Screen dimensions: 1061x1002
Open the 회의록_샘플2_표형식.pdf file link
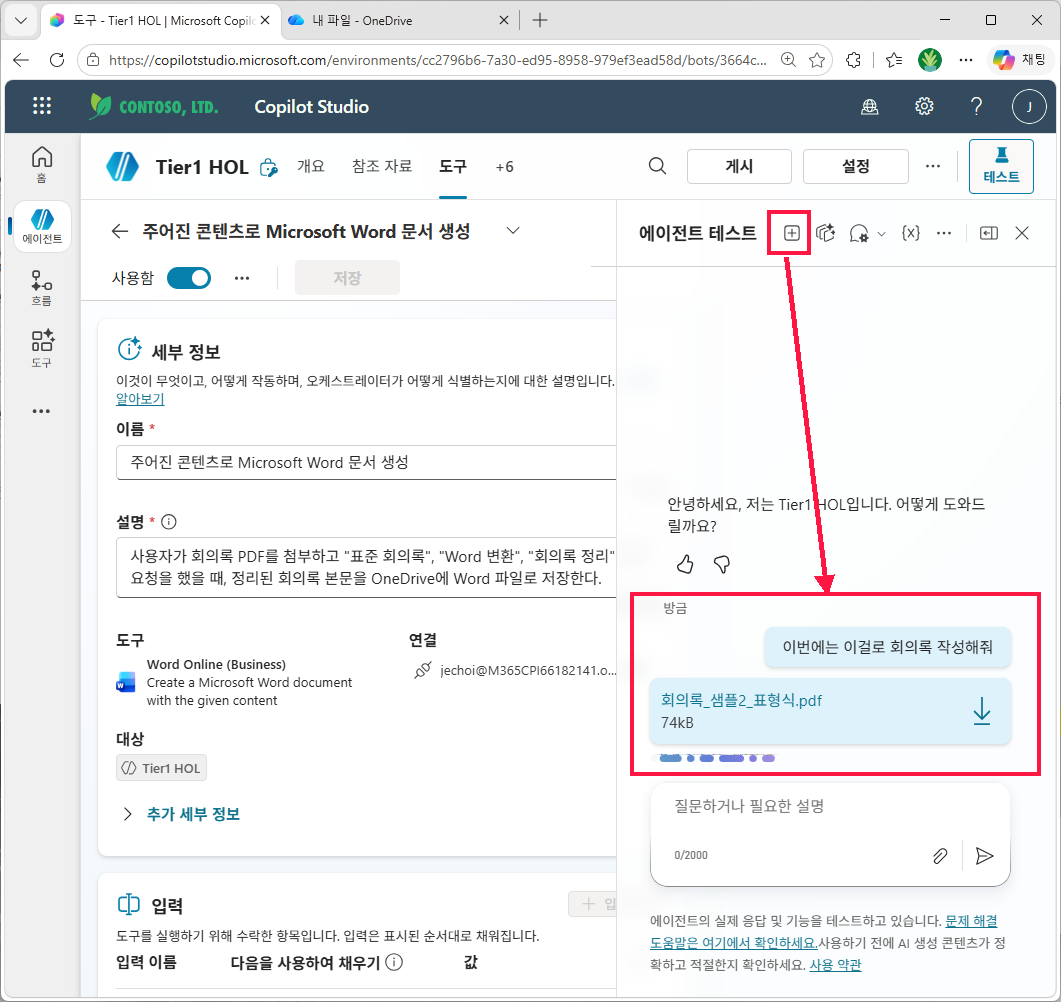click(741, 700)
